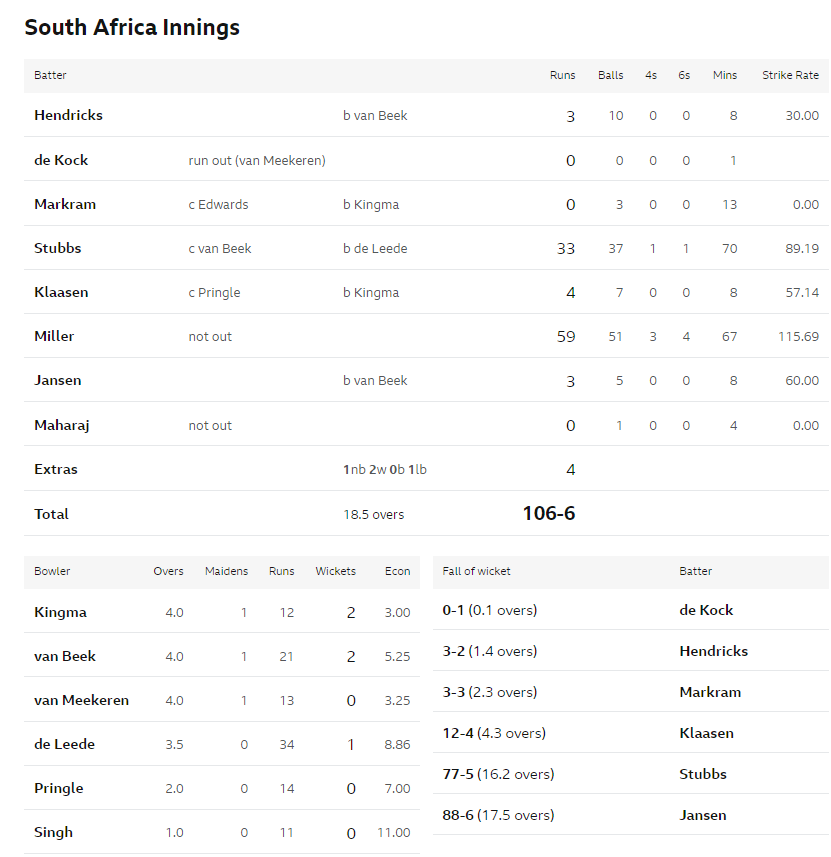Click the Strike Rate column header

(791, 75)
